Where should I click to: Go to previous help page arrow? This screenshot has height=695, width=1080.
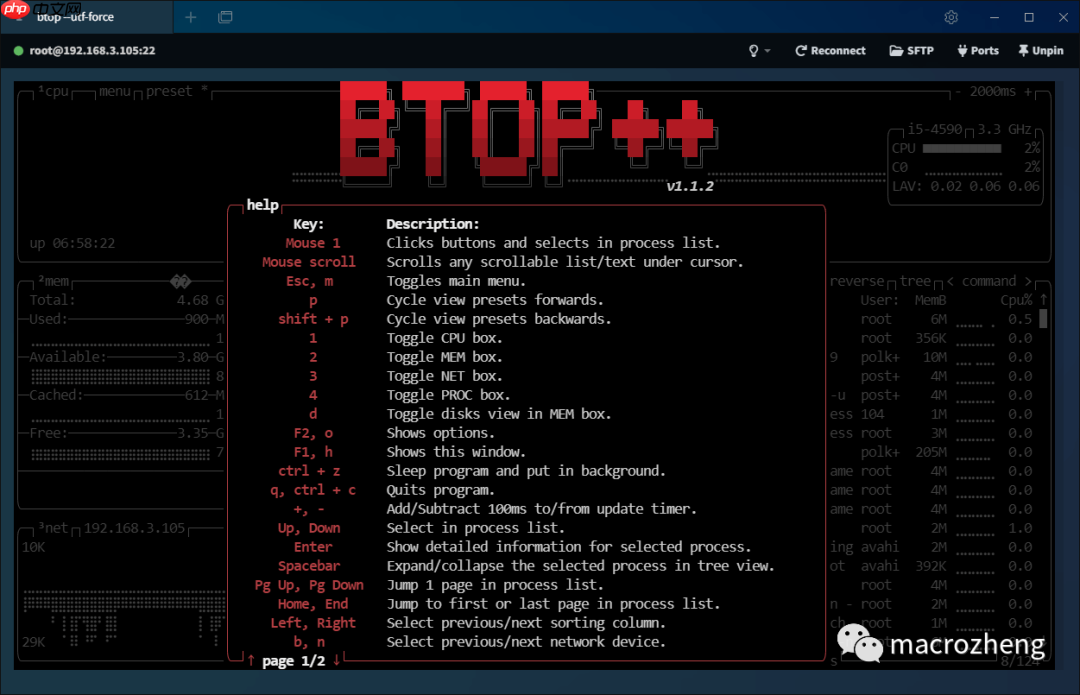(x=251, y=660)
